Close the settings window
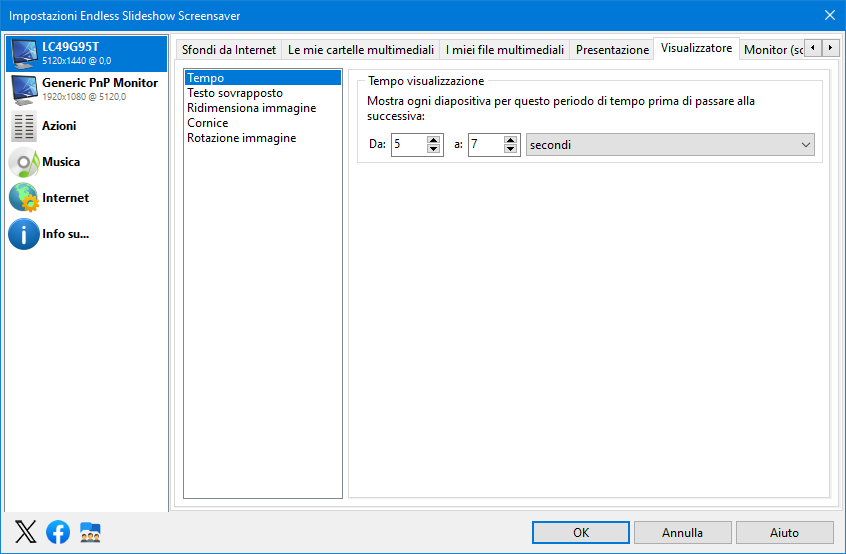 830,15
